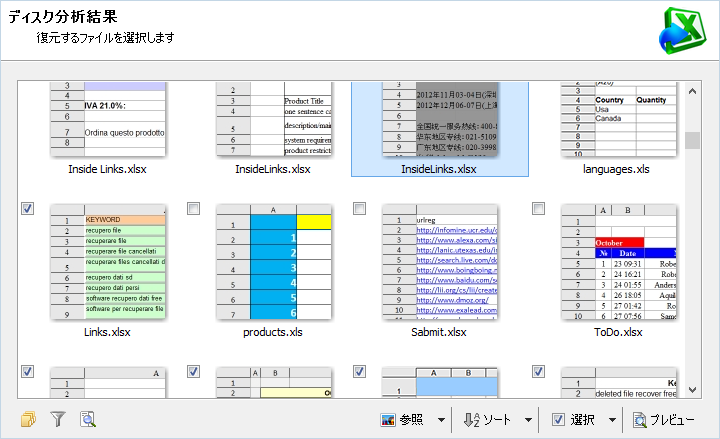720x439 pixels.
Task: Expand the 参照 dropdown arrow
Action: 441,420
